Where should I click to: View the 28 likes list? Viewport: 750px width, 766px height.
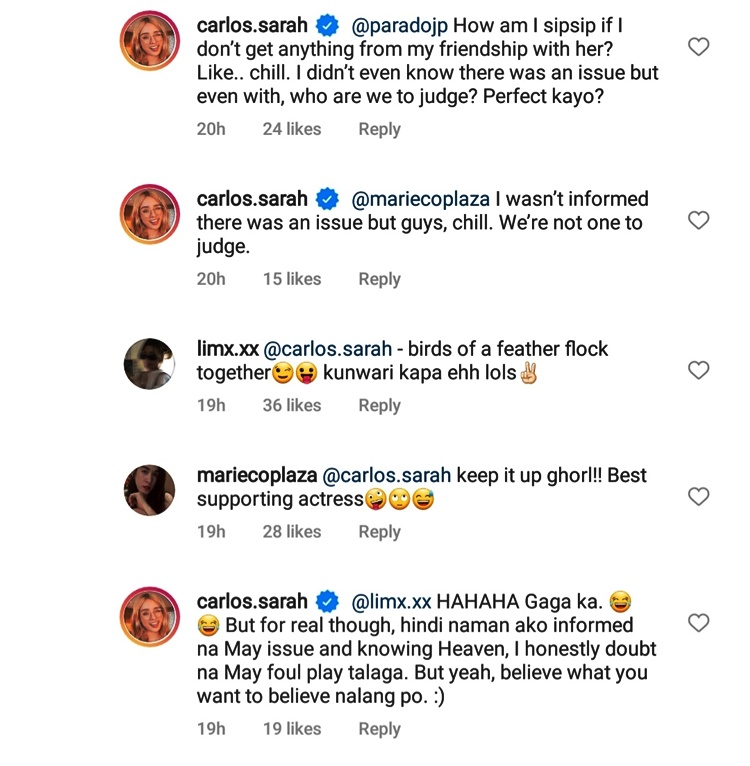291,531
